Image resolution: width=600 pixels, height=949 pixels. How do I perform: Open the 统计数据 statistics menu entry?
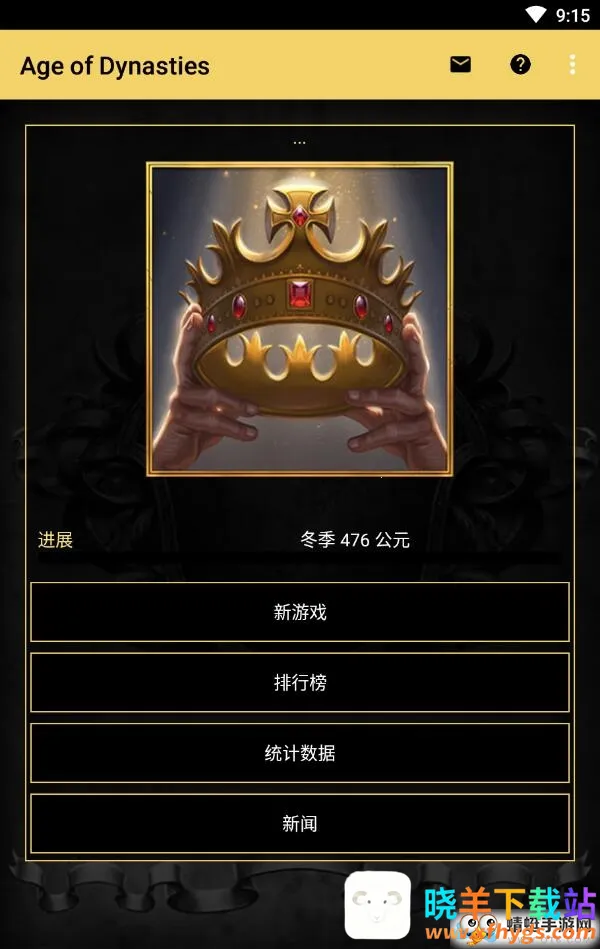(300, 752)
